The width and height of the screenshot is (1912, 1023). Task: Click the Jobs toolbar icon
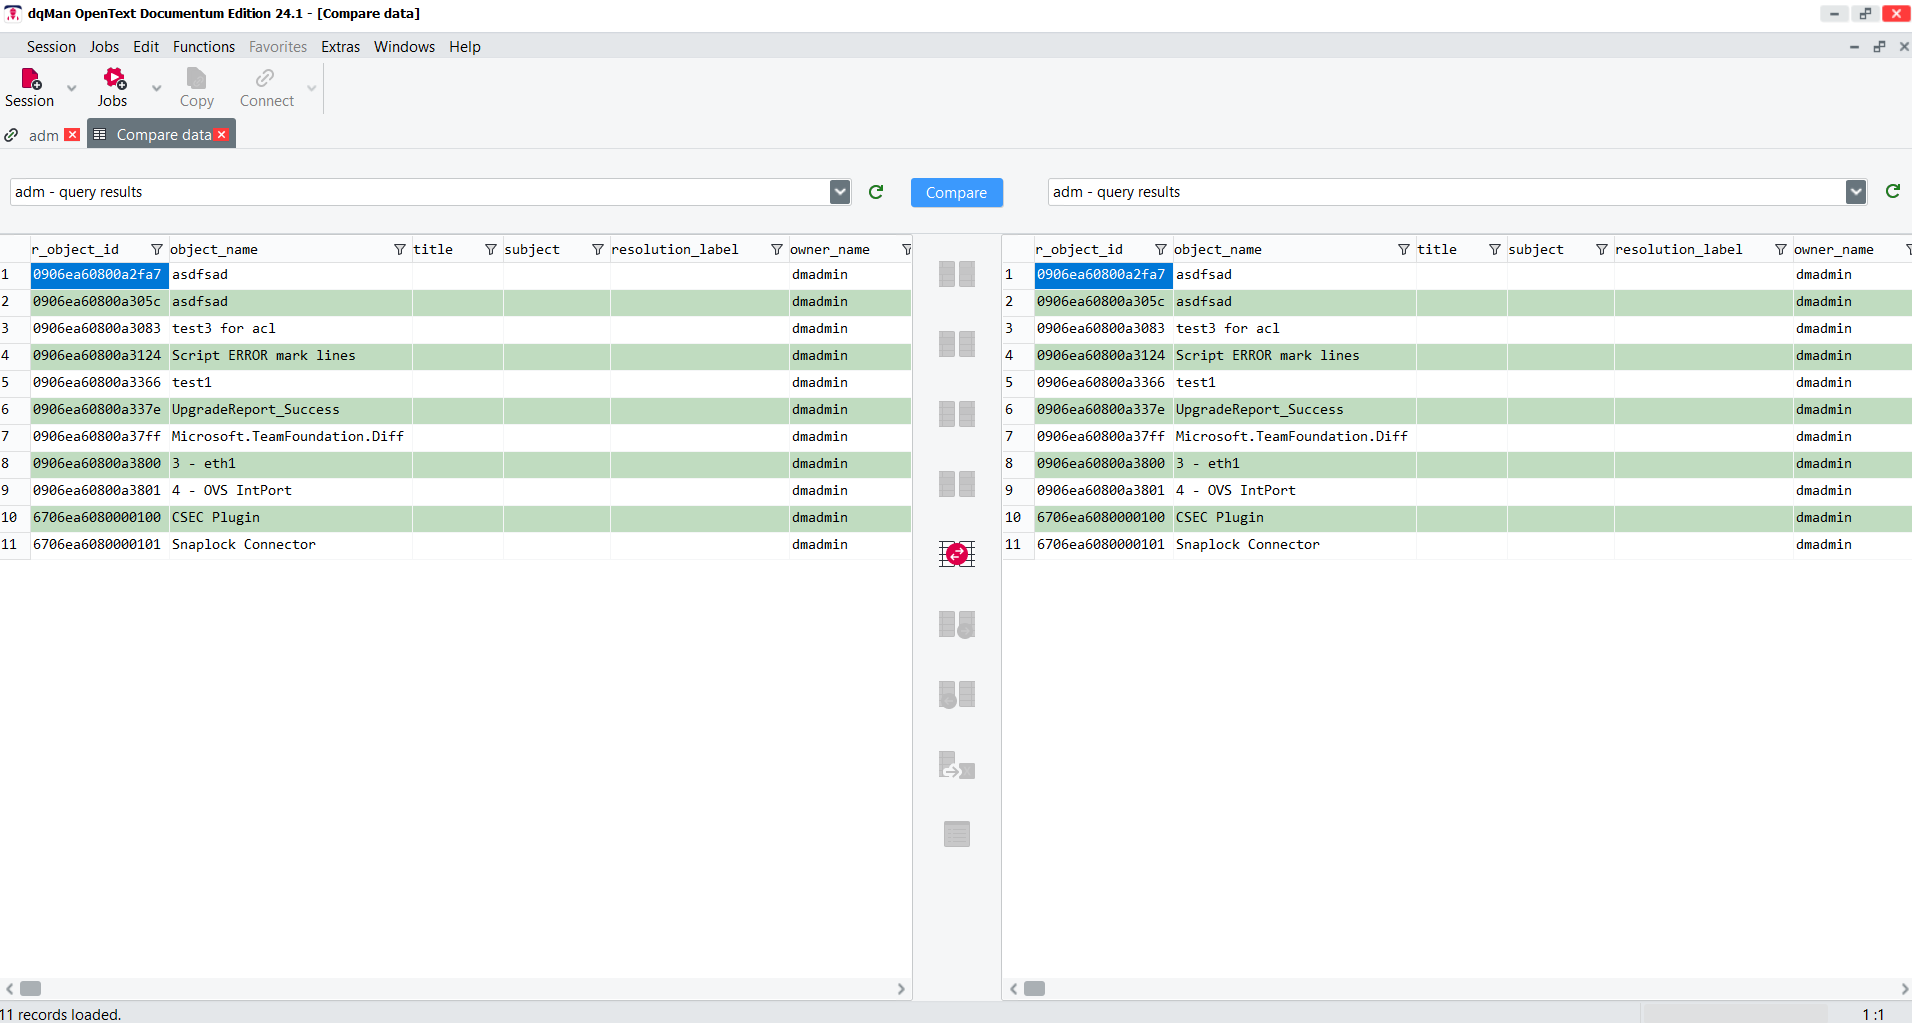tap(113, 87)
